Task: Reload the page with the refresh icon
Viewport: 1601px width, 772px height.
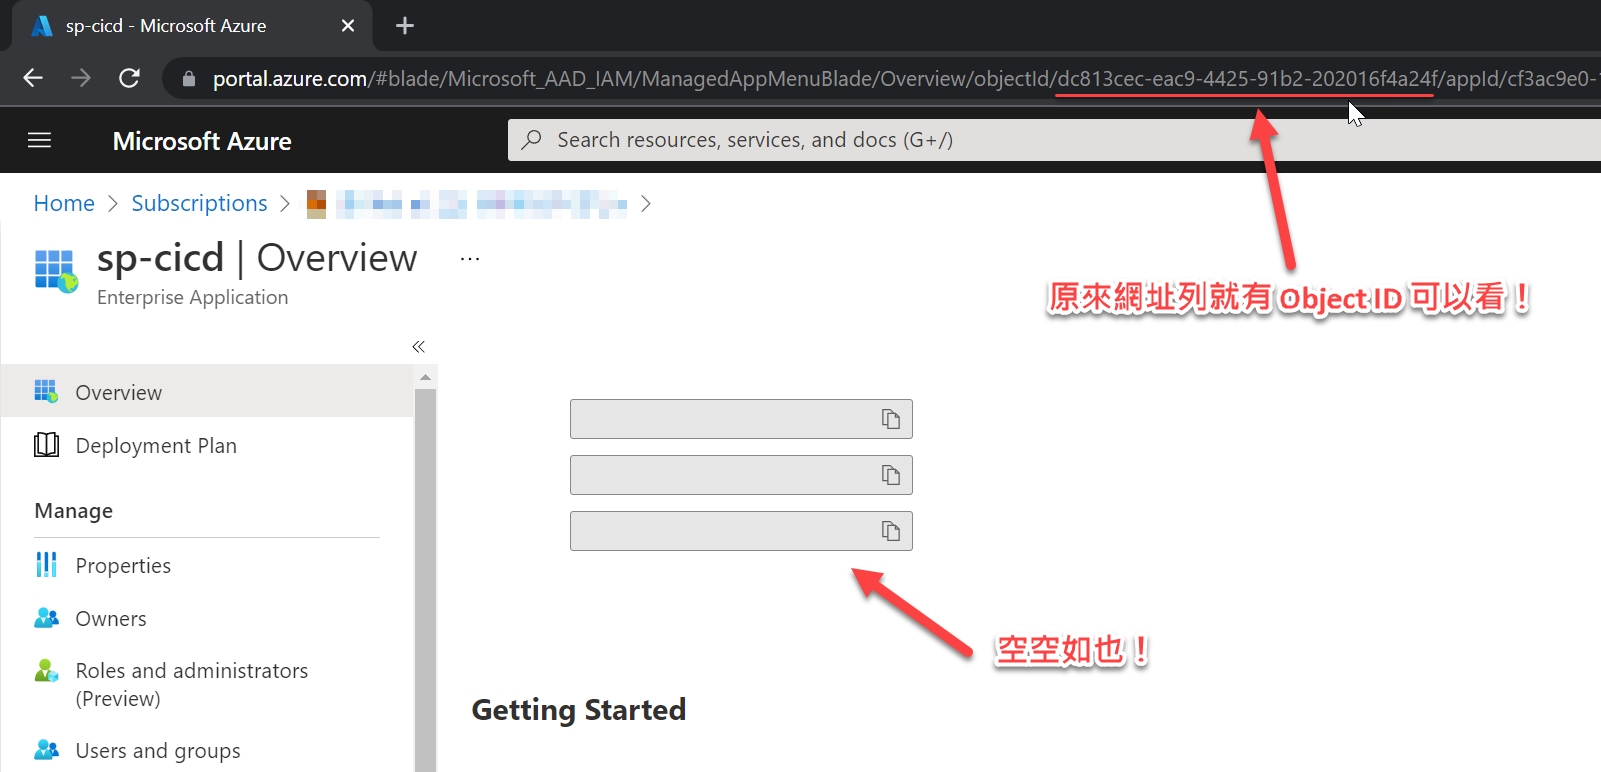Action: pos(129,78)
